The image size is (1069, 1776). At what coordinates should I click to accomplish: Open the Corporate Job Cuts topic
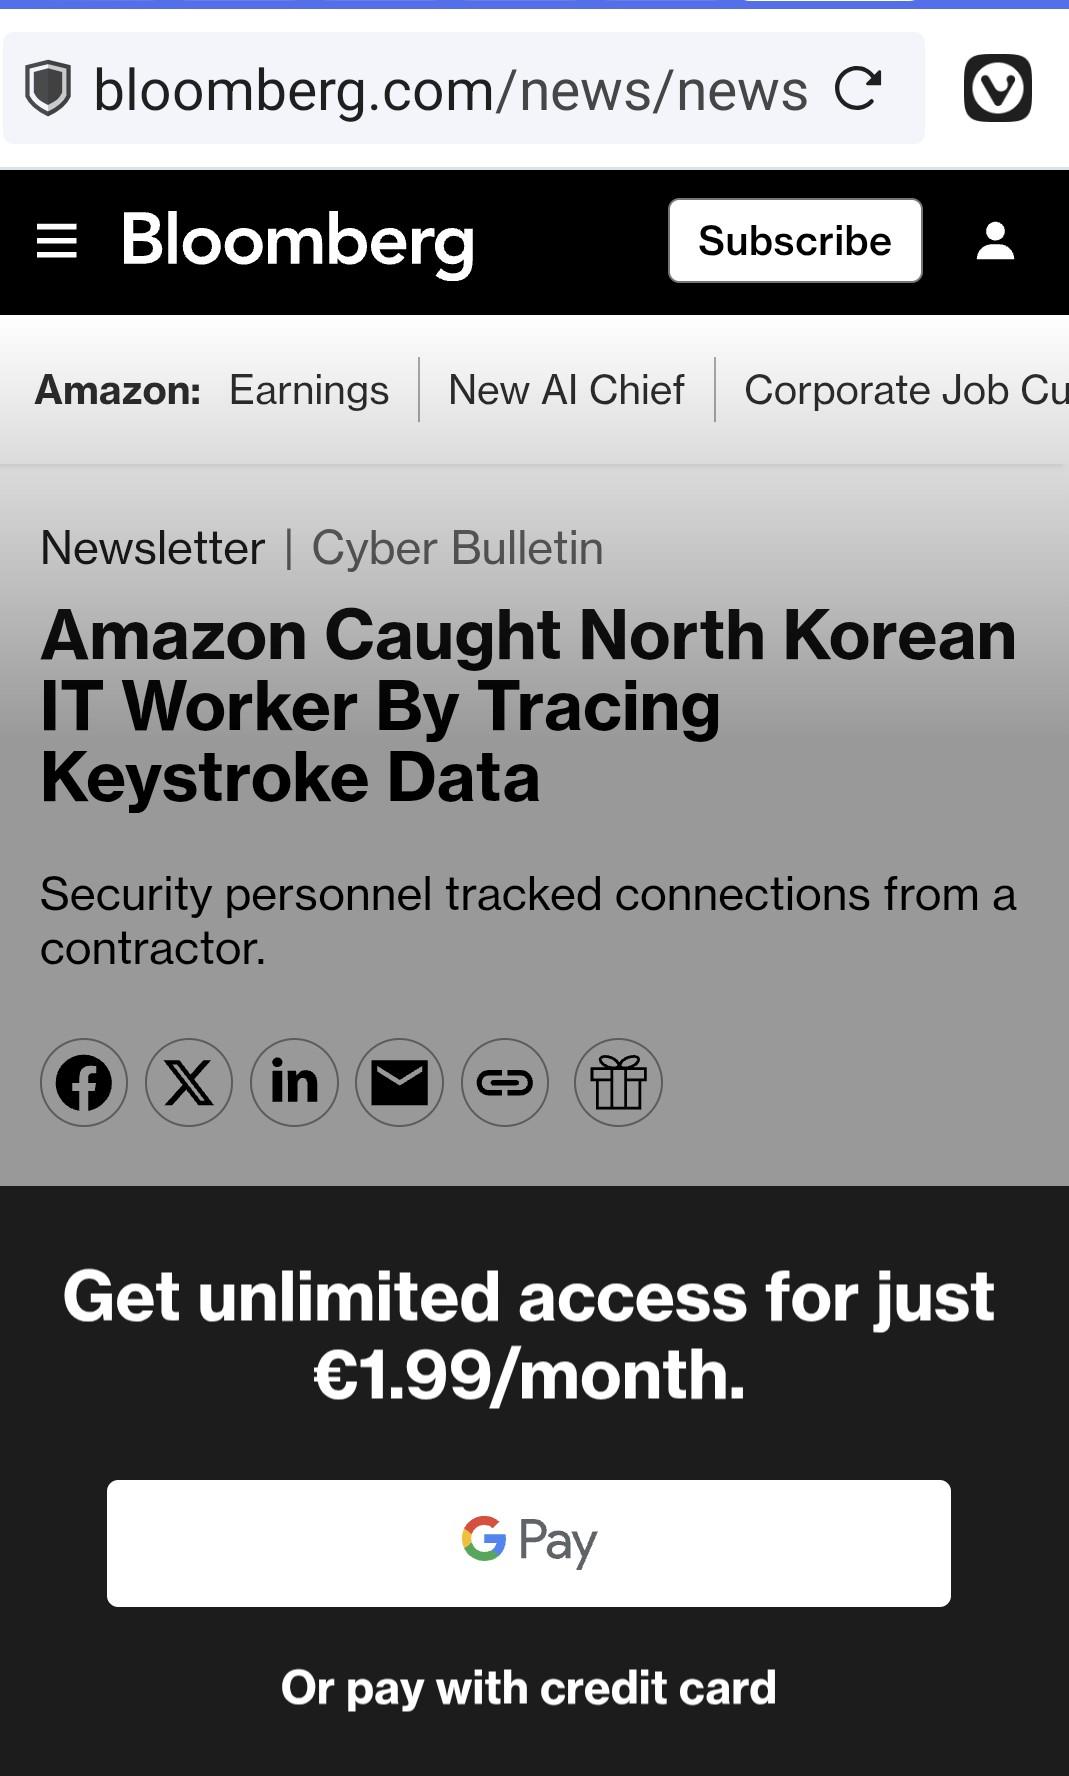906,390
